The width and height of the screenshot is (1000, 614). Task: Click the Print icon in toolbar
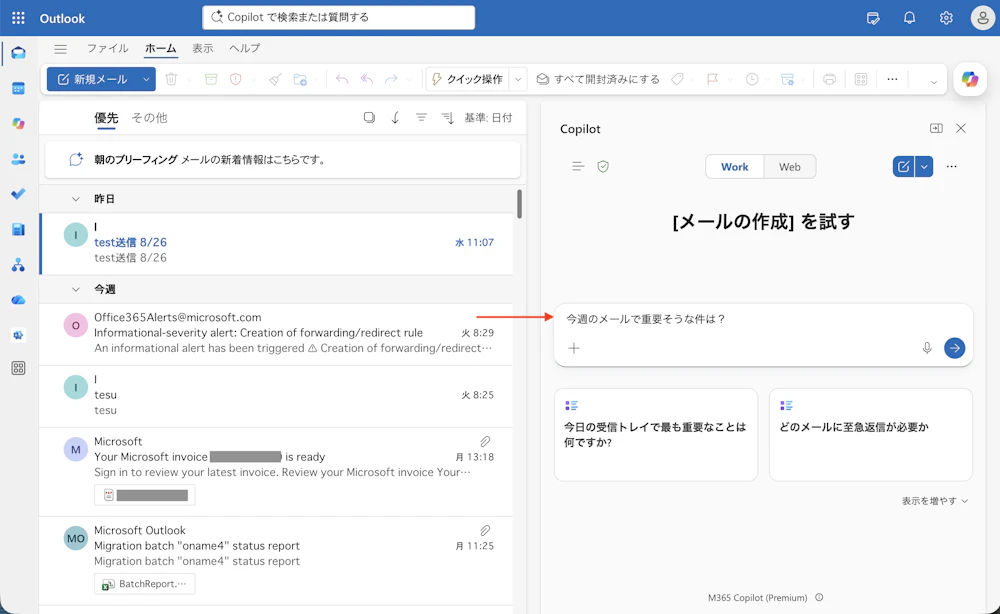click(829, 79)
